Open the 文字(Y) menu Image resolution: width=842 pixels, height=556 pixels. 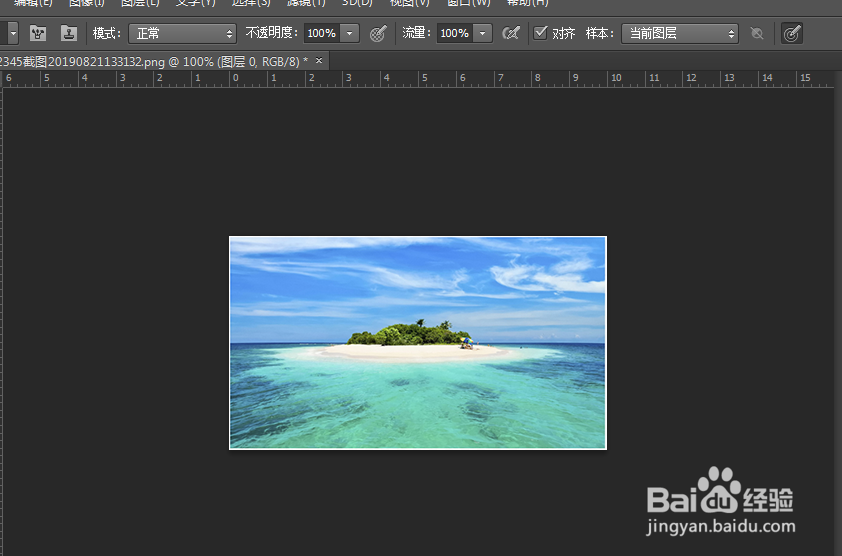[x=195, y=3]
